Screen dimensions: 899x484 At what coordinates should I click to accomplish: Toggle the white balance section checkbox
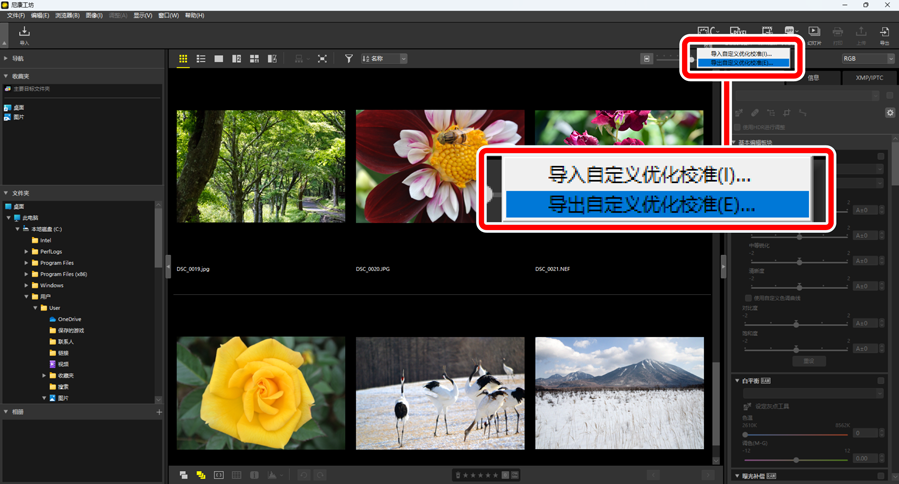[881, 381]
